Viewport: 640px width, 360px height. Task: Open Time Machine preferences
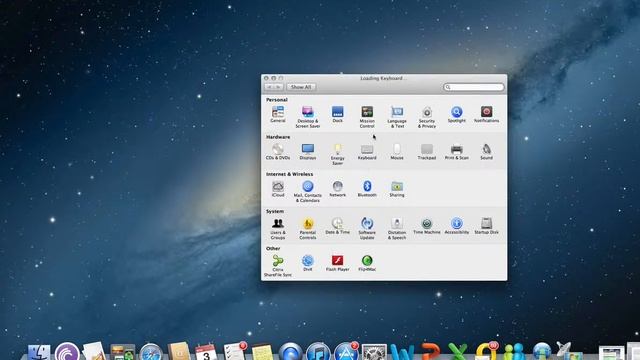pyautogui.click(x=427, y=226)
